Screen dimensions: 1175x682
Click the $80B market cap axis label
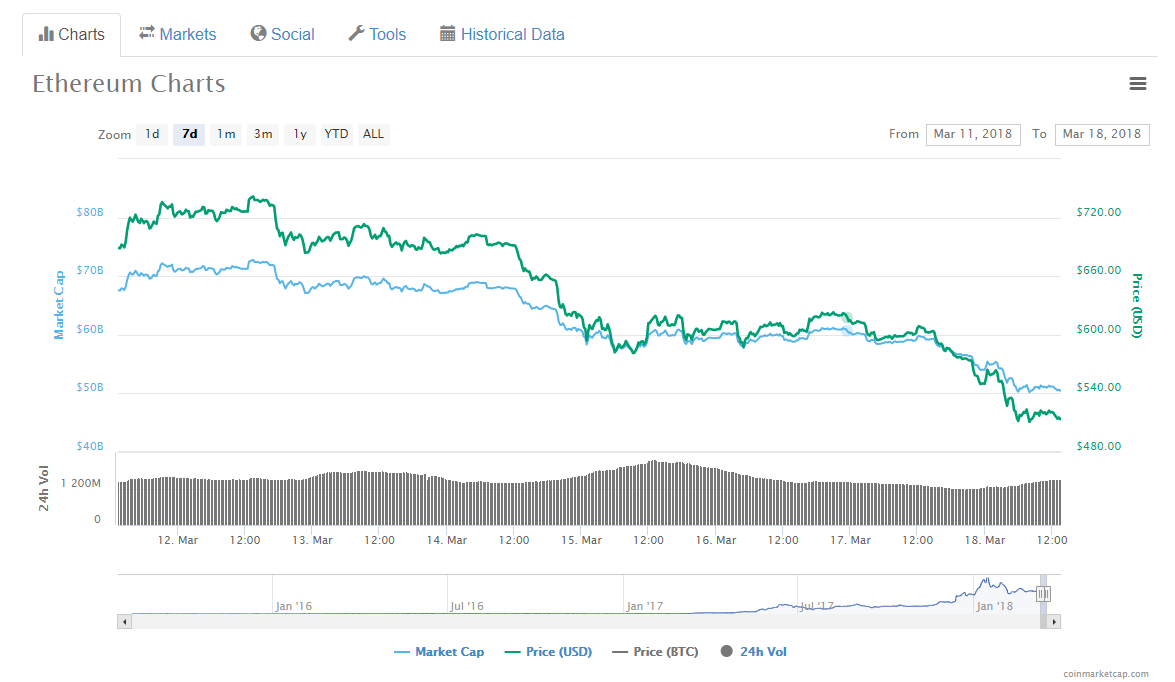point(90,212)
